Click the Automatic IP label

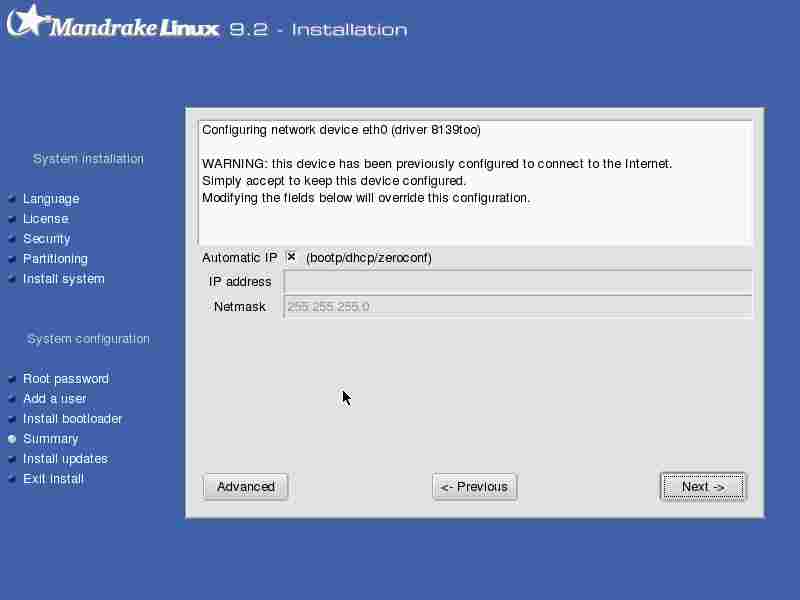pyautogui.click(x=240, y=258)
